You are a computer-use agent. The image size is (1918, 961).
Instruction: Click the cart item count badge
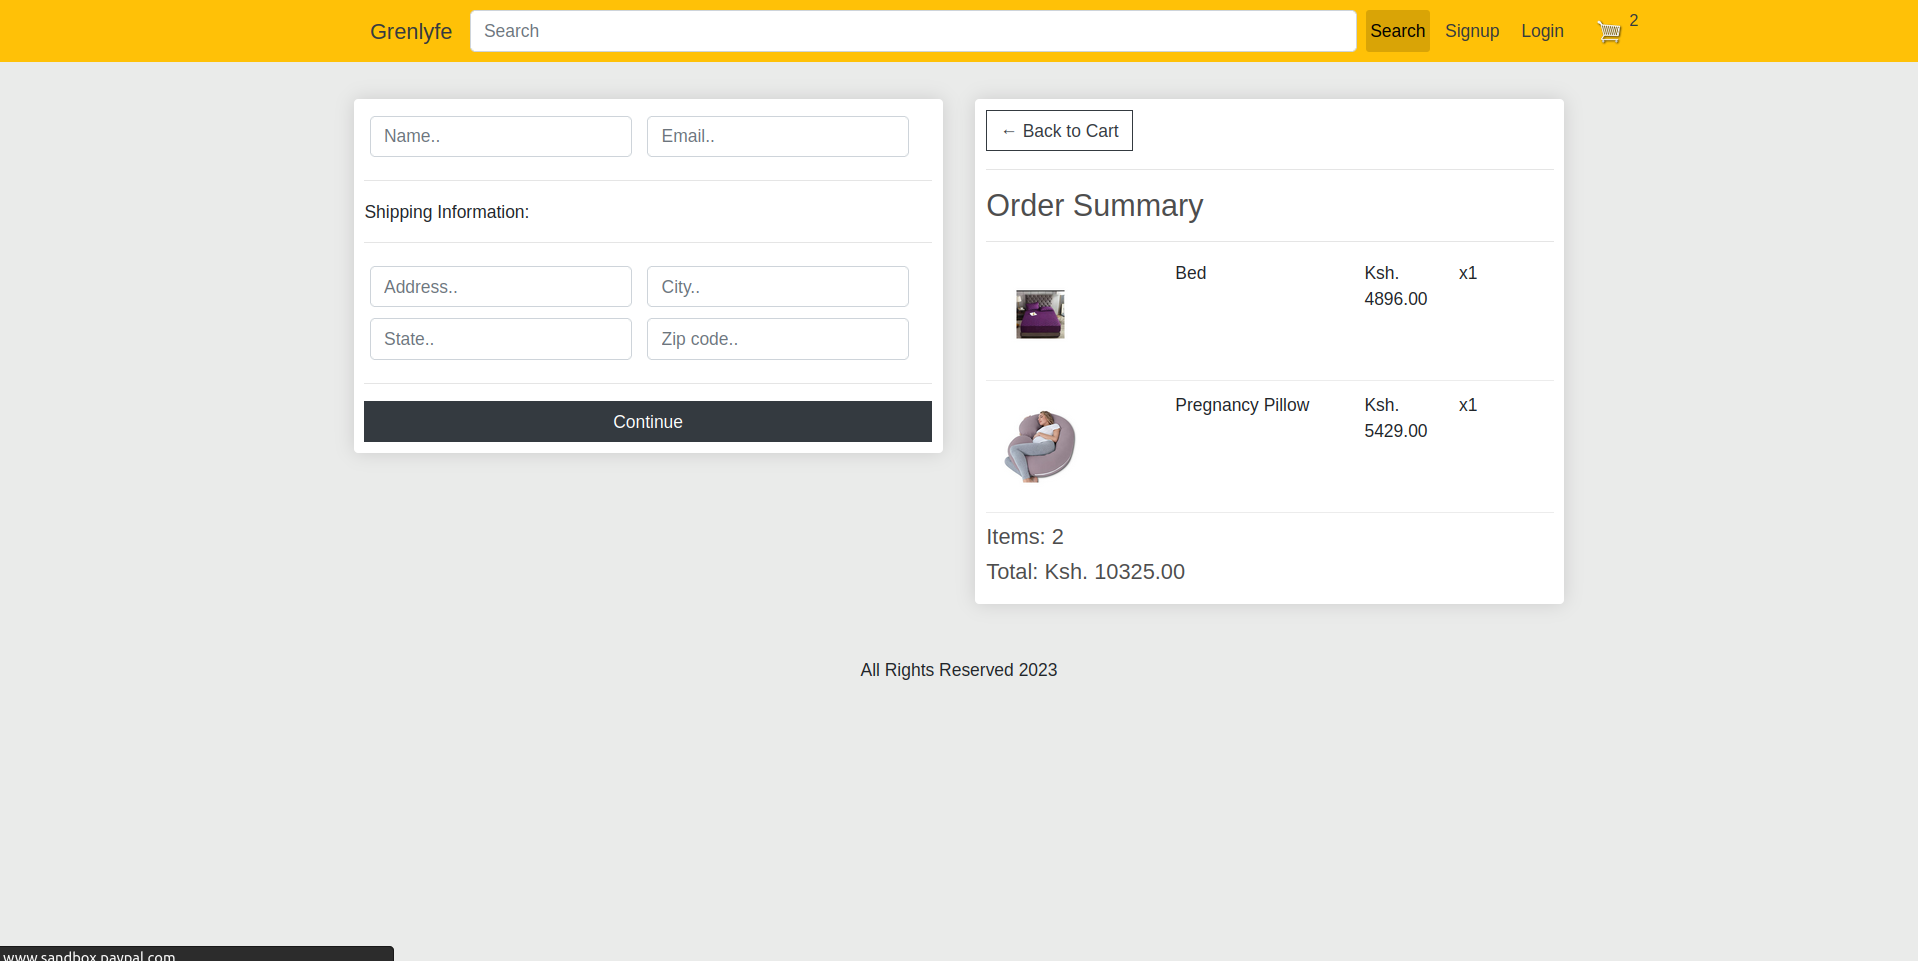coord(1633,19)
